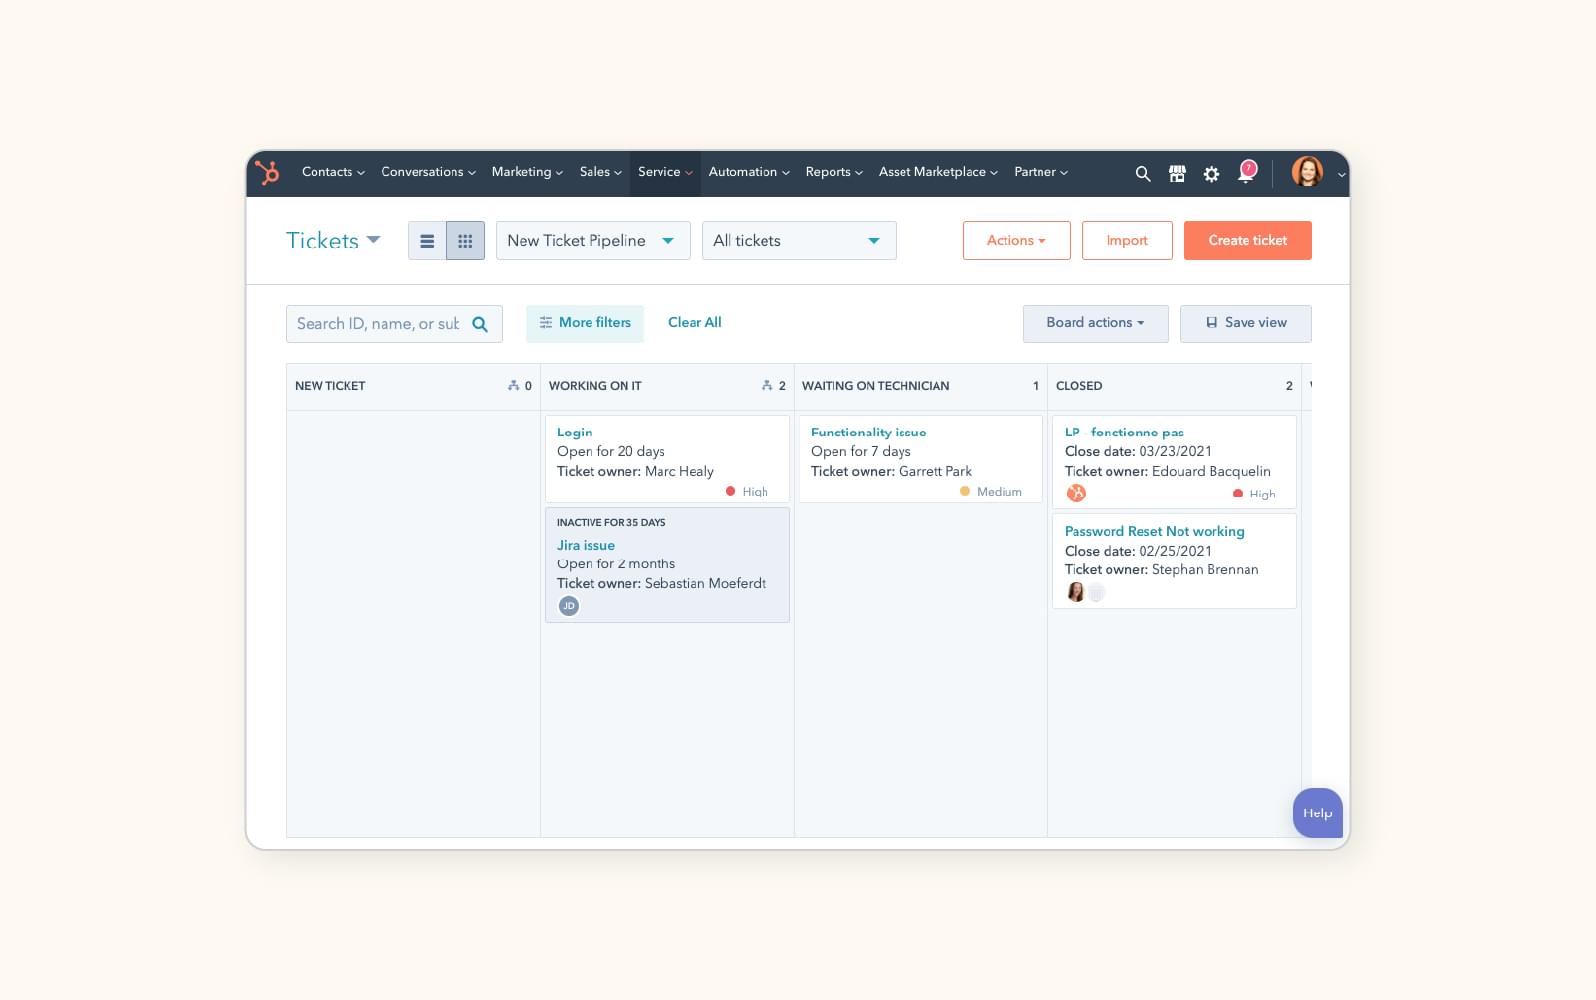Open the Functionality issue ticket link
This screenshot has height=1000, width=1596.
(868, 432)
